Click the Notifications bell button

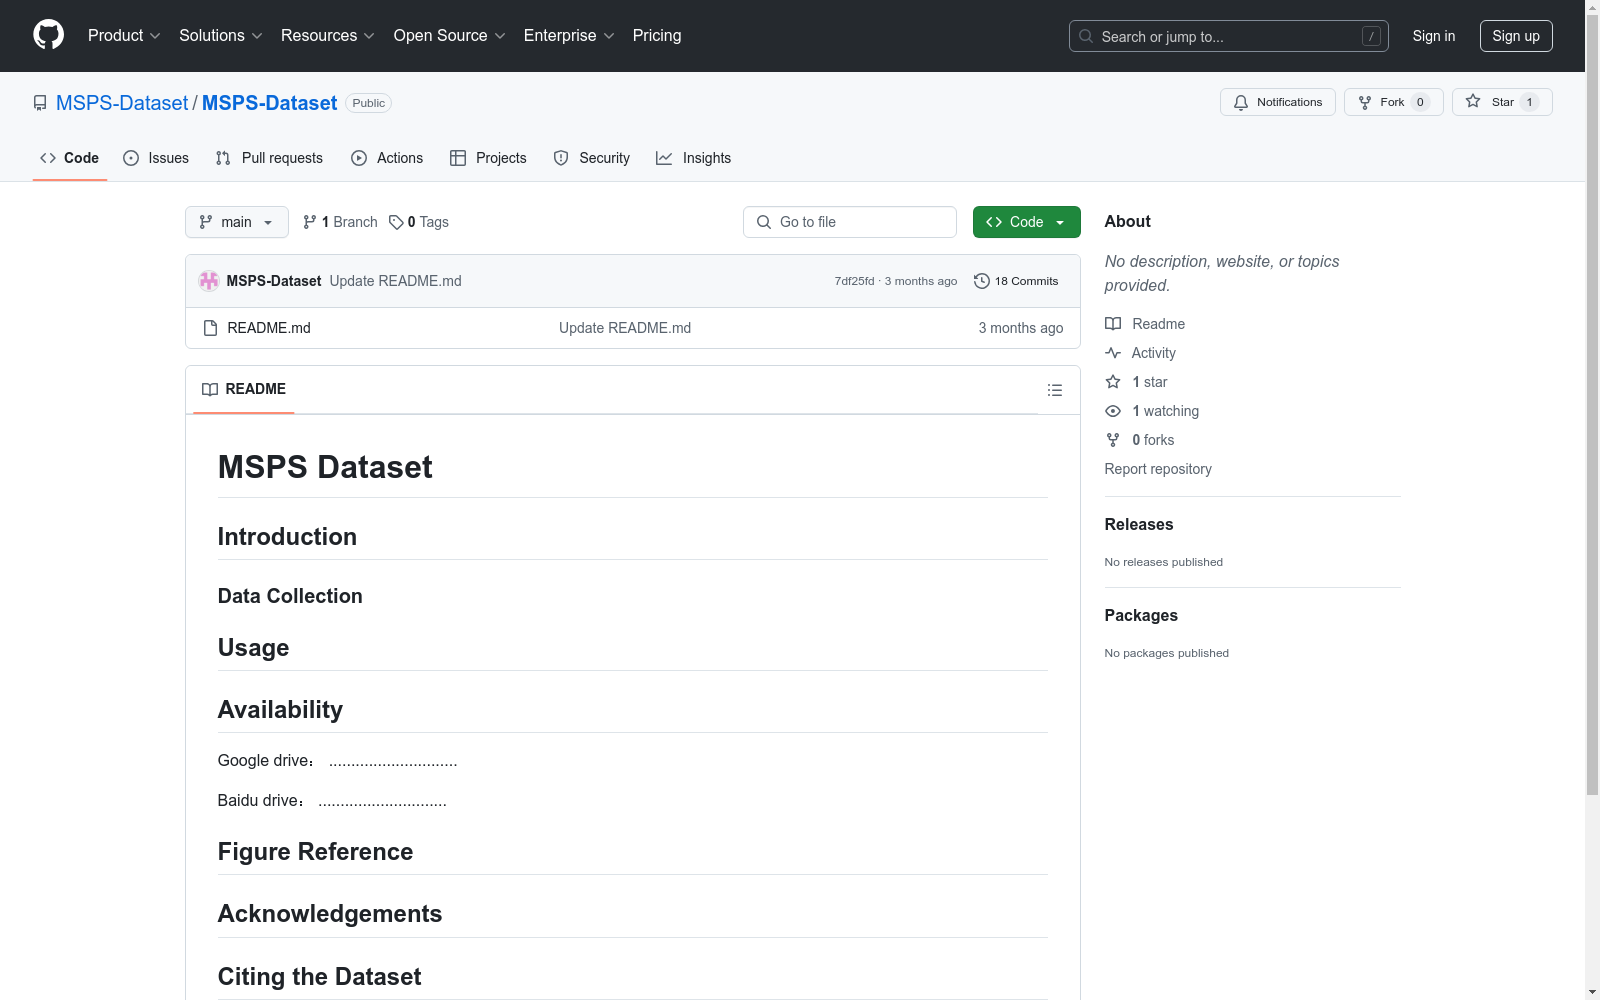tap(1277, 102)
